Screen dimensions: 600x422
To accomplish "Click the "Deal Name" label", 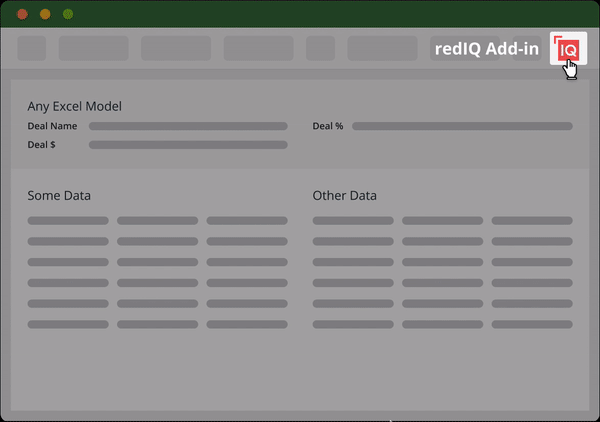I will 52,126.
